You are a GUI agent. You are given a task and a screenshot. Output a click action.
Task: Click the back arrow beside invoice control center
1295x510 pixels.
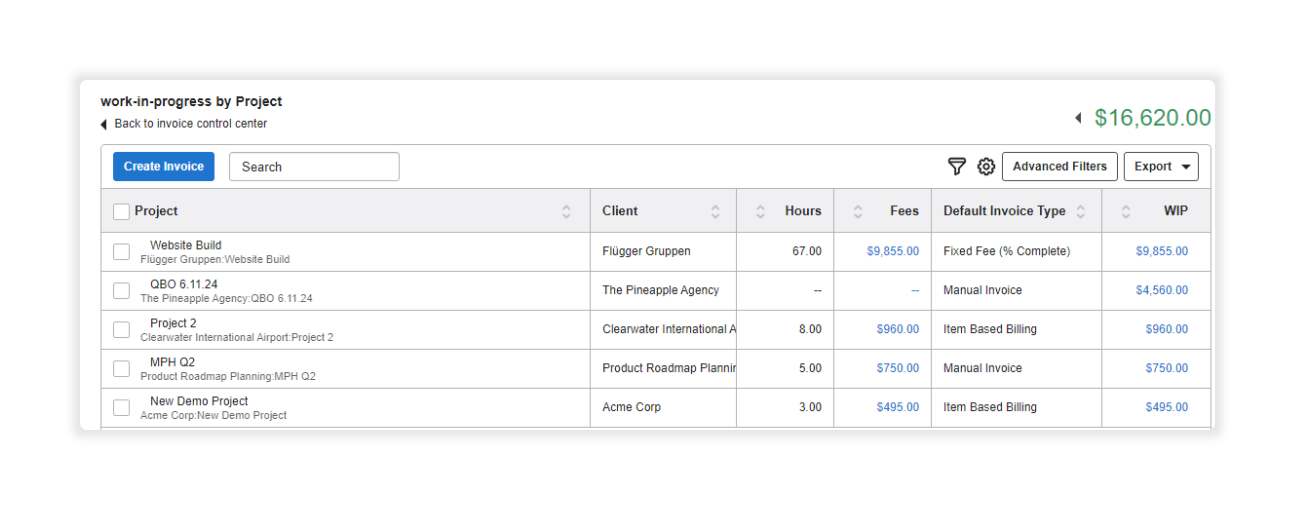pos(104,124)
